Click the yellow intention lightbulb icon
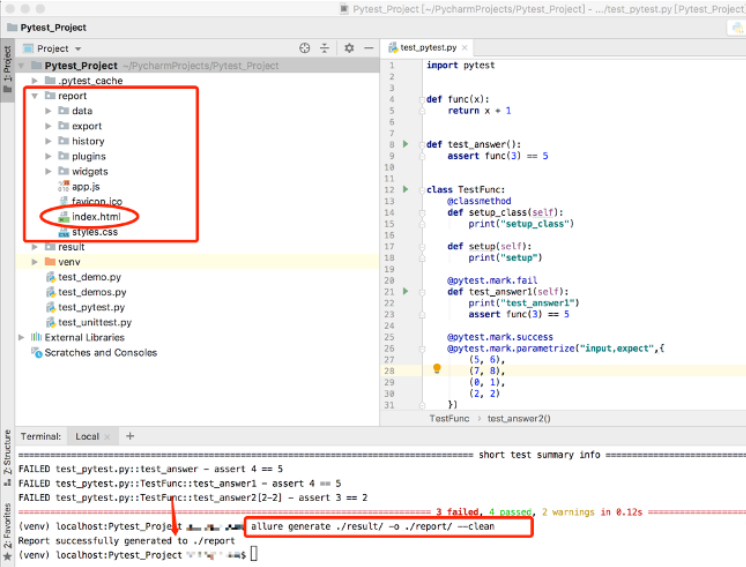Image resolution: width=746 pixels, height=567 pixels. click(x=437, y=369)
